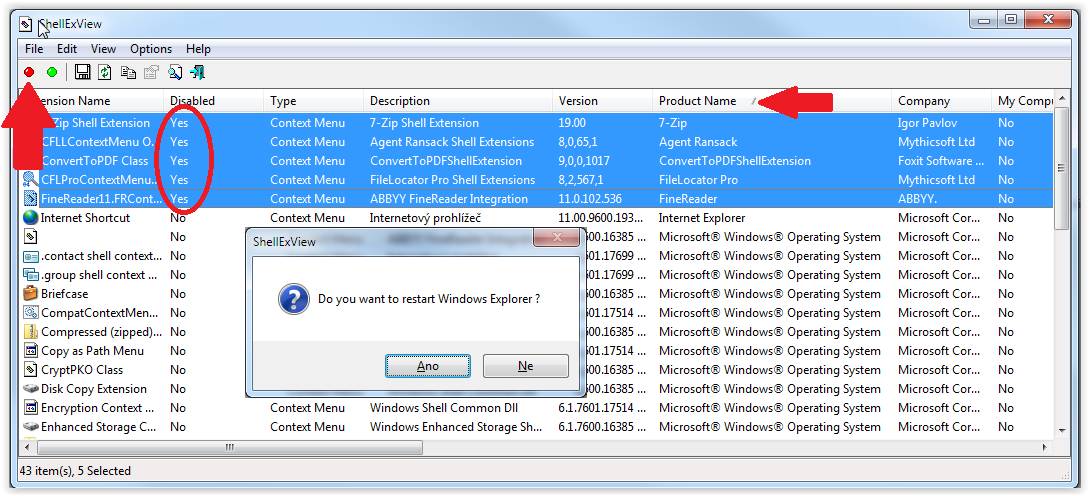Image resolution: width=1089 pixels, height=496 pixels.
Task: Click the green Enable Selected Items button
Action: [x=52, y=72]
